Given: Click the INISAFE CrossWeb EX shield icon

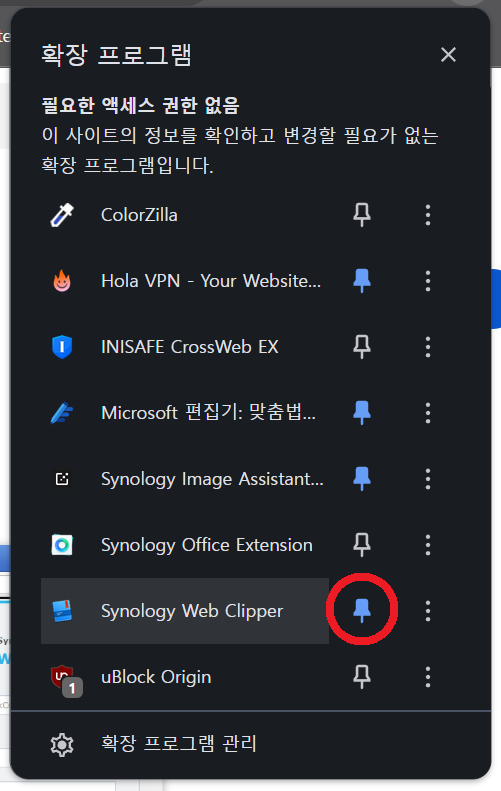Looking at the screenshot, I should [62, 347].
